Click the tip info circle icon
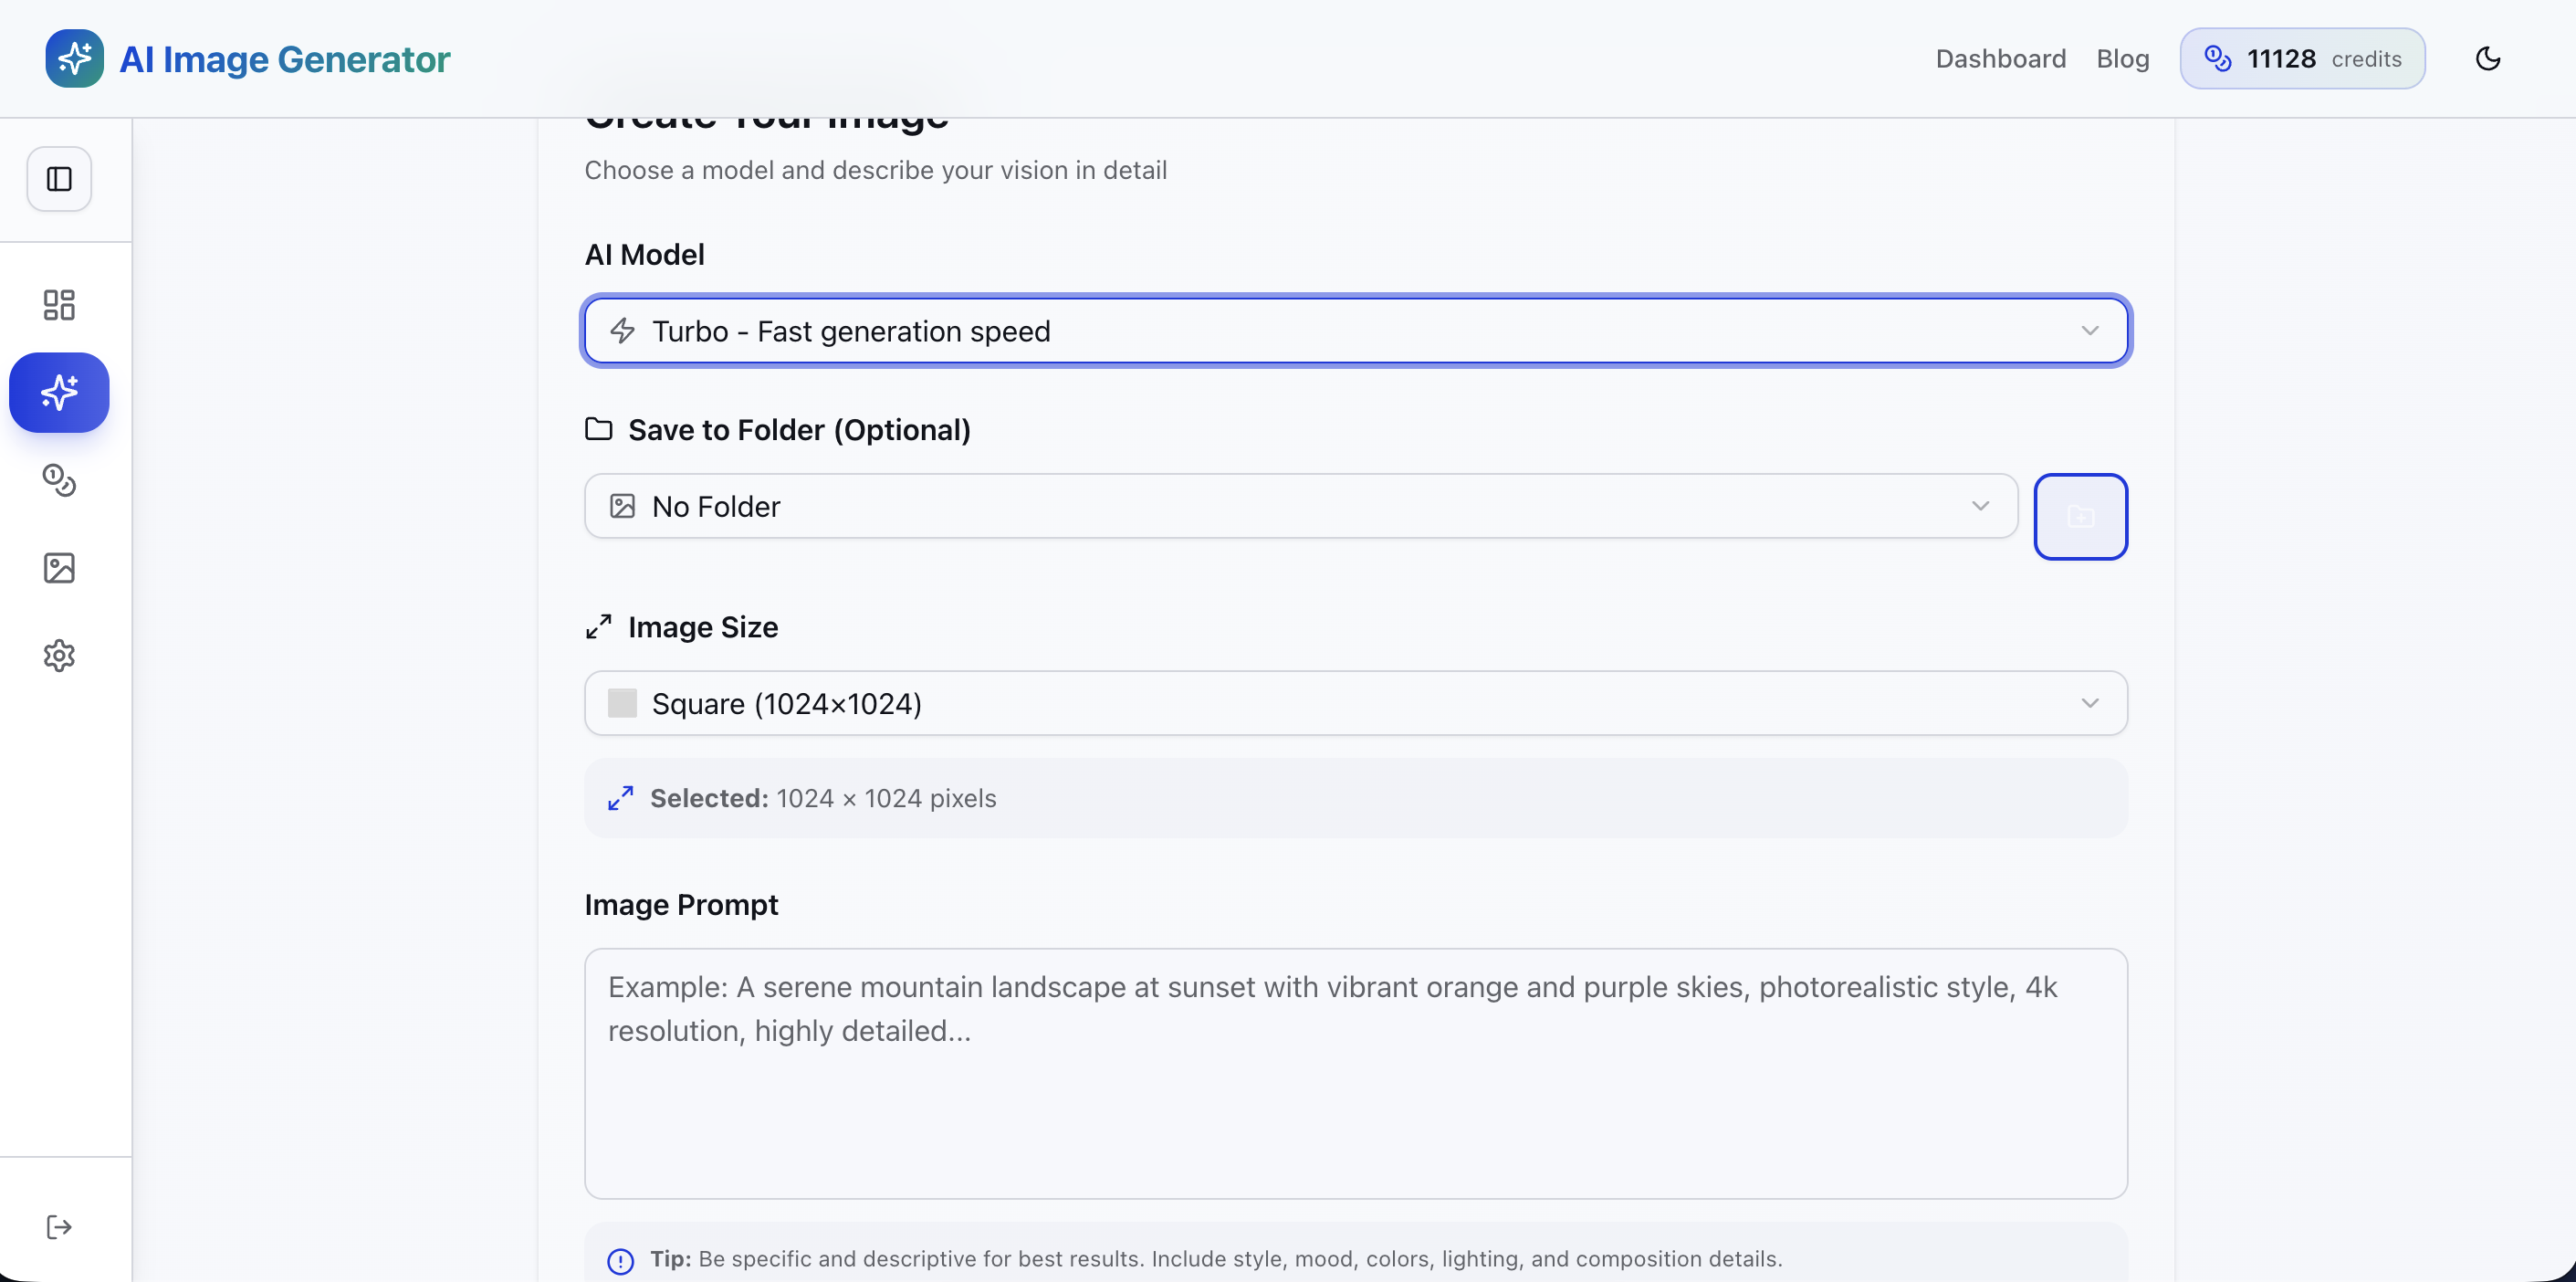 tap(620, 1260)
